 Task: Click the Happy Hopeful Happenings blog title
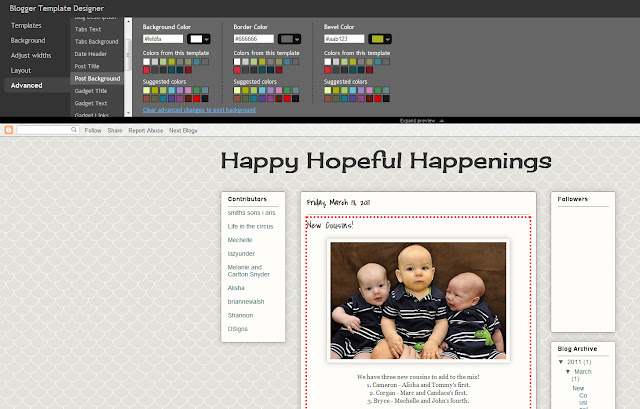pos(386,161)
